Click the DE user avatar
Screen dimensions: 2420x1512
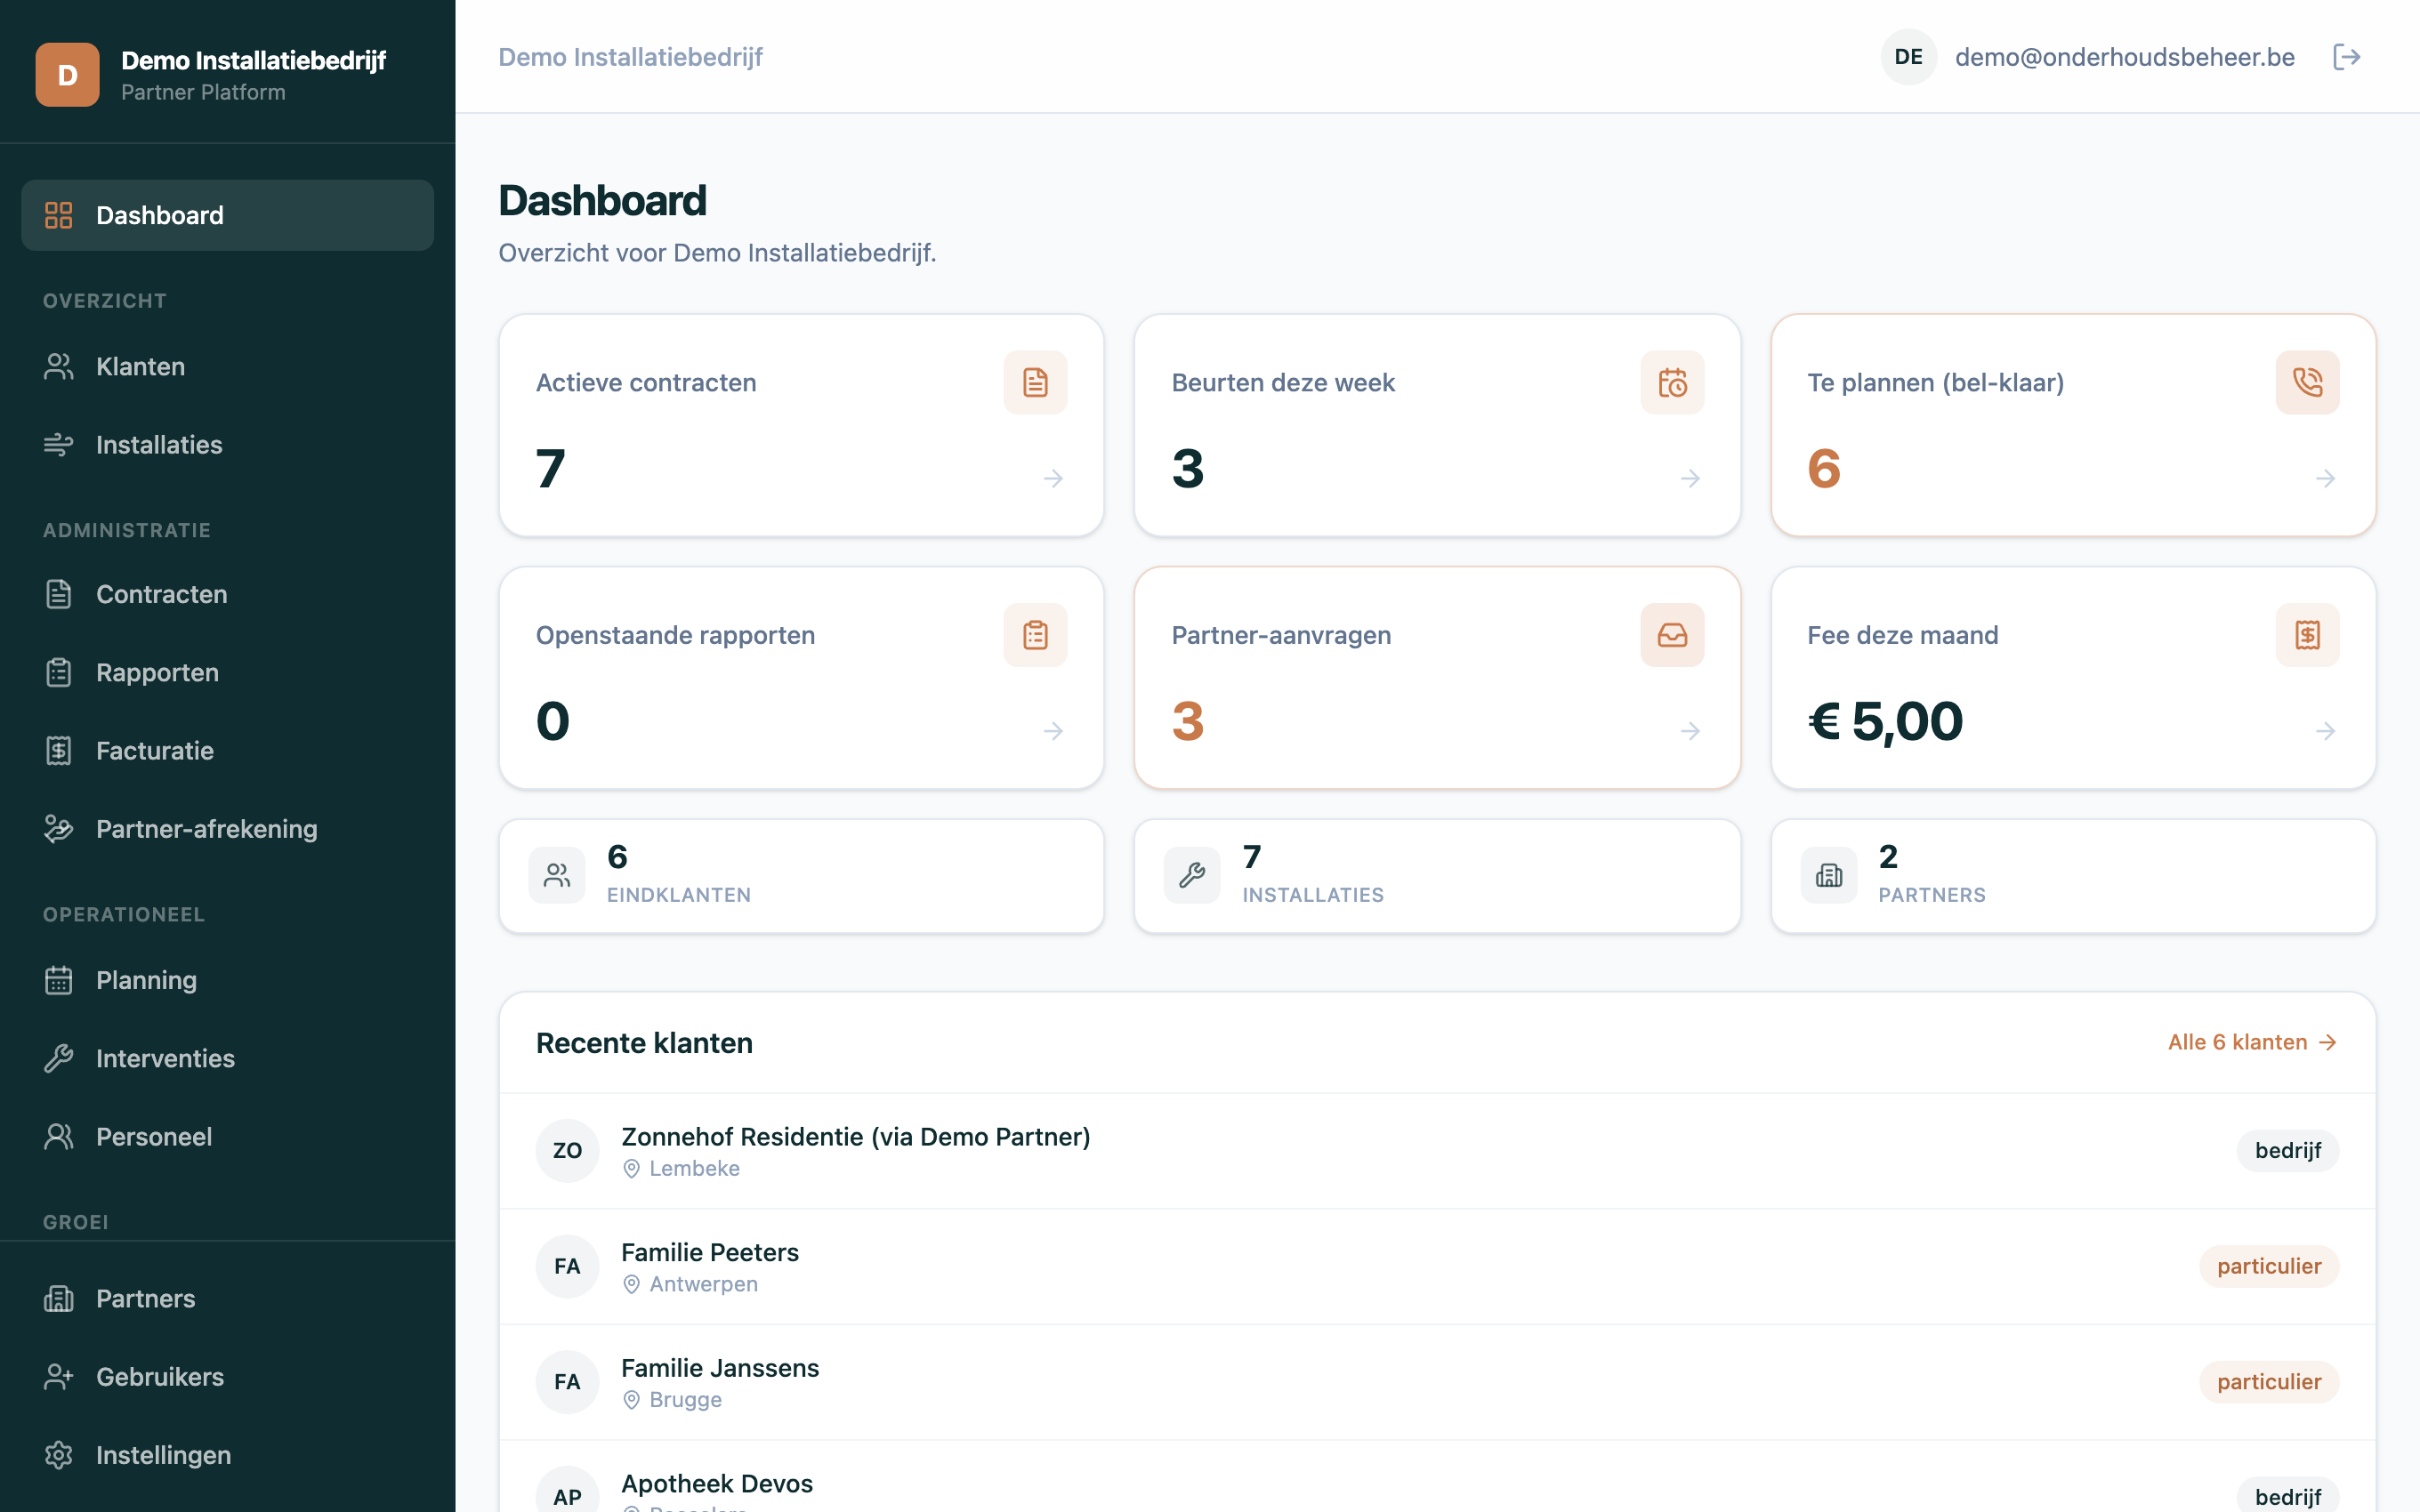tap(1908, 57)
